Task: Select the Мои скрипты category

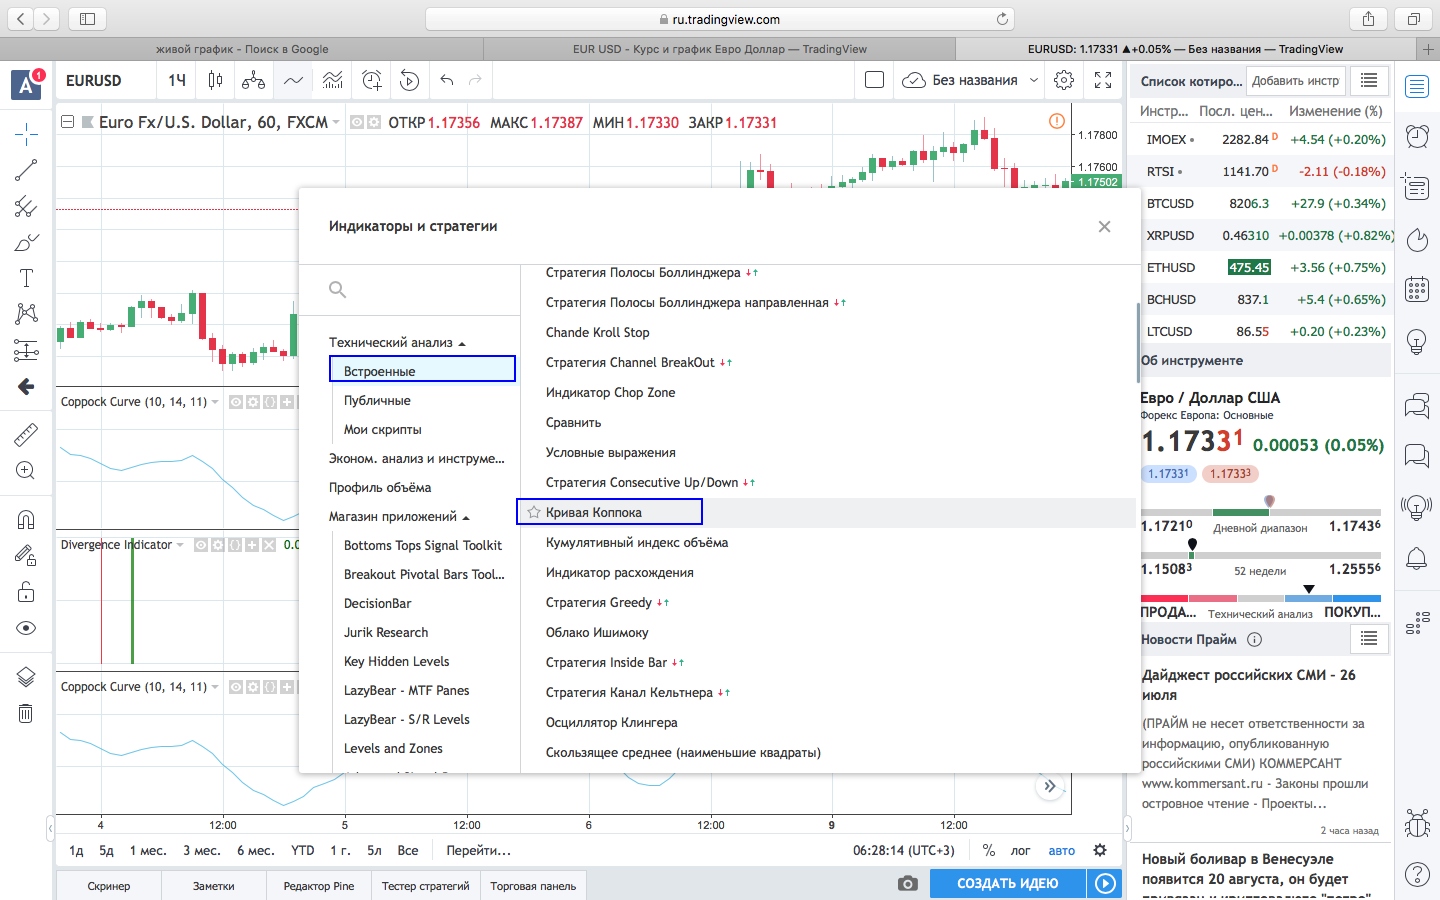Action: point(383,429)
